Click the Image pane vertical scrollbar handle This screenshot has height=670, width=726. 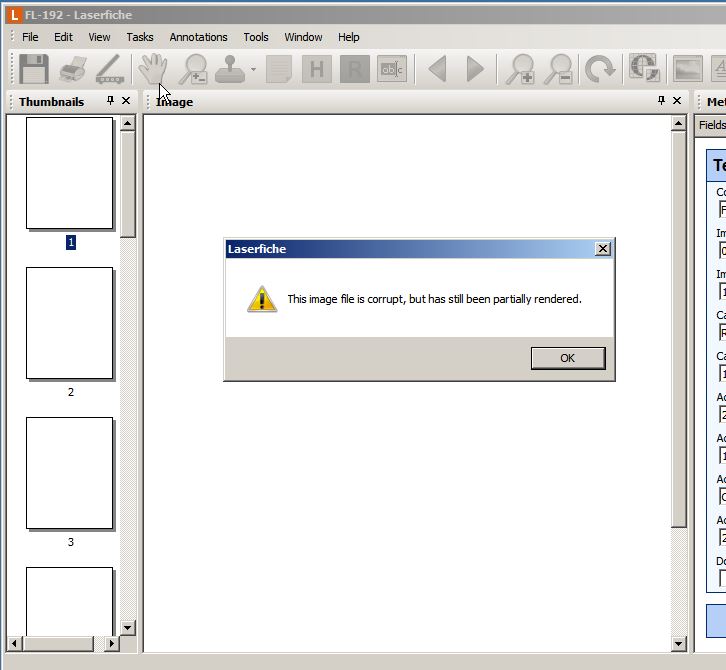coord(678,329)
